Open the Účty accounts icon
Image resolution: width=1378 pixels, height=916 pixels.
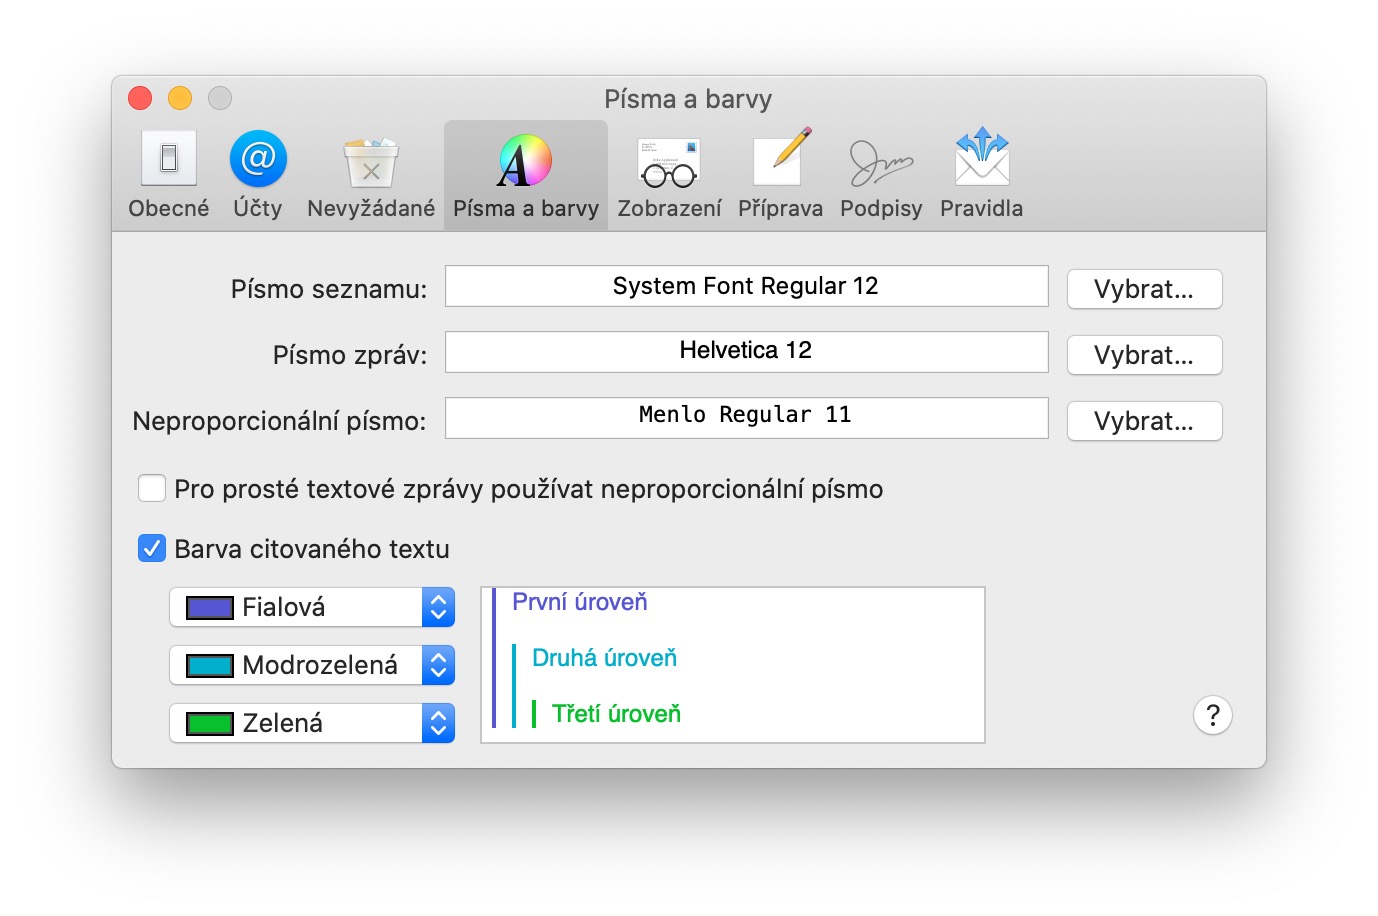[x=258, y=160]
